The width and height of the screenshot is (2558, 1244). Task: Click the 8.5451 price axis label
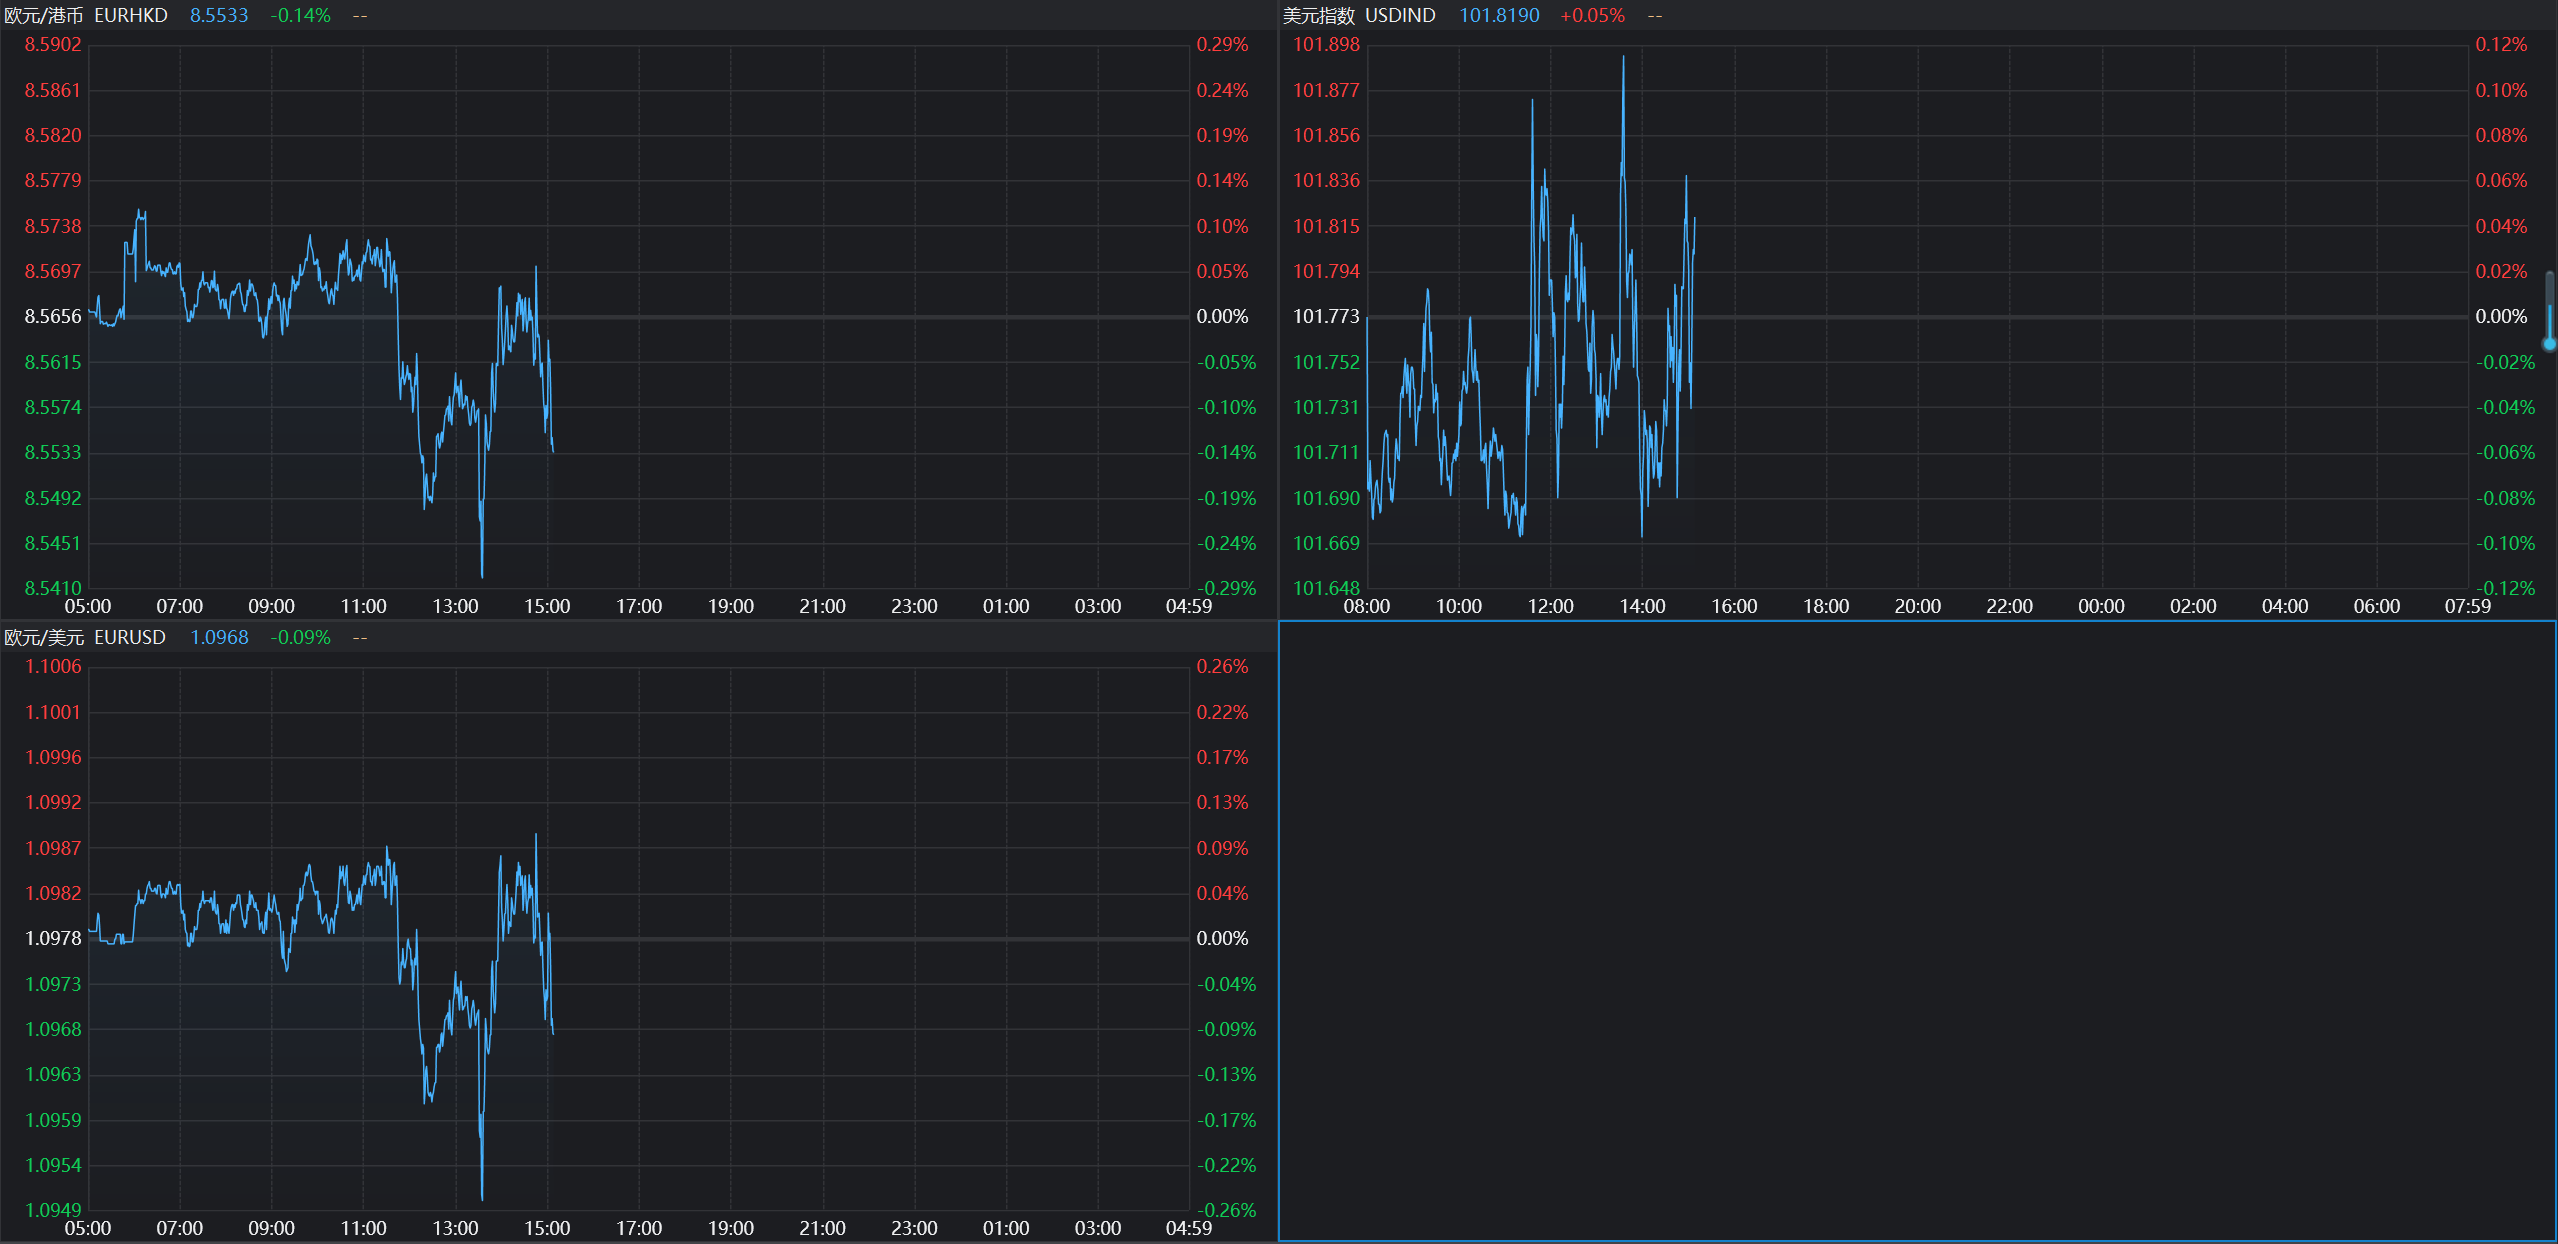tap(53, 544)
